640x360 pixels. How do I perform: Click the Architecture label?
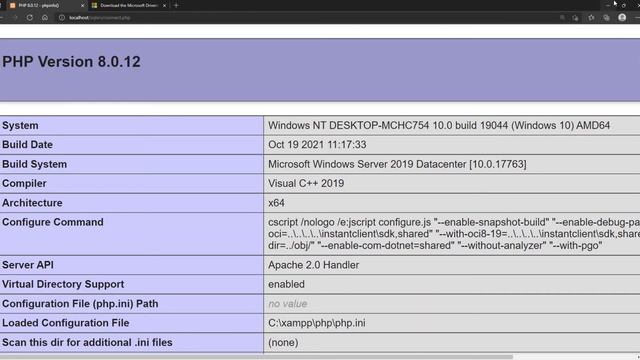[32, 203]
